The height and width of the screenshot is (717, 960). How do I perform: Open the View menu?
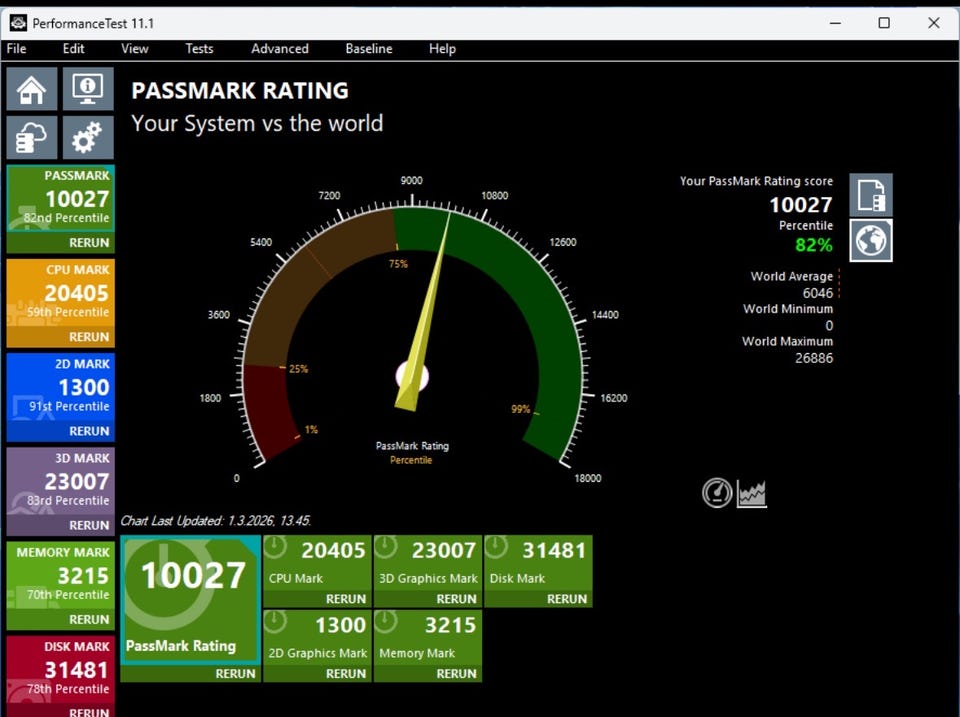[135, 49]
